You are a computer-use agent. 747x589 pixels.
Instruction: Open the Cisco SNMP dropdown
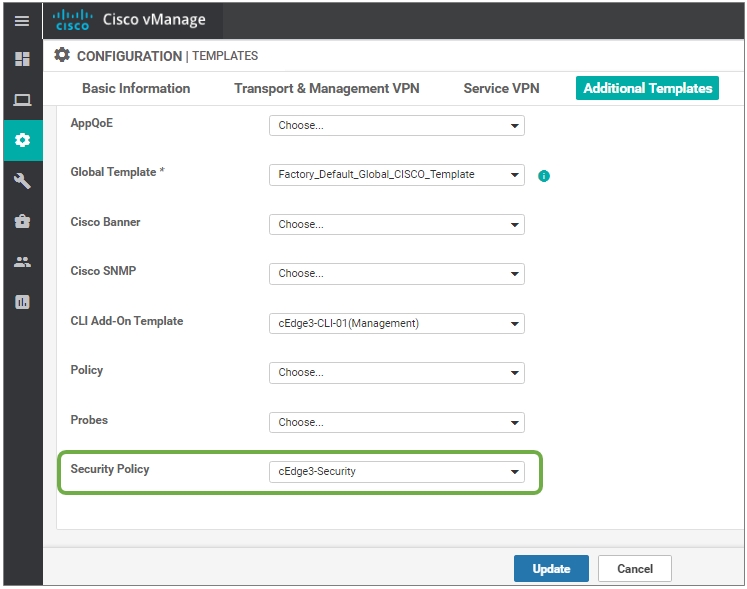pyautogui.click(x=396, y=274)
